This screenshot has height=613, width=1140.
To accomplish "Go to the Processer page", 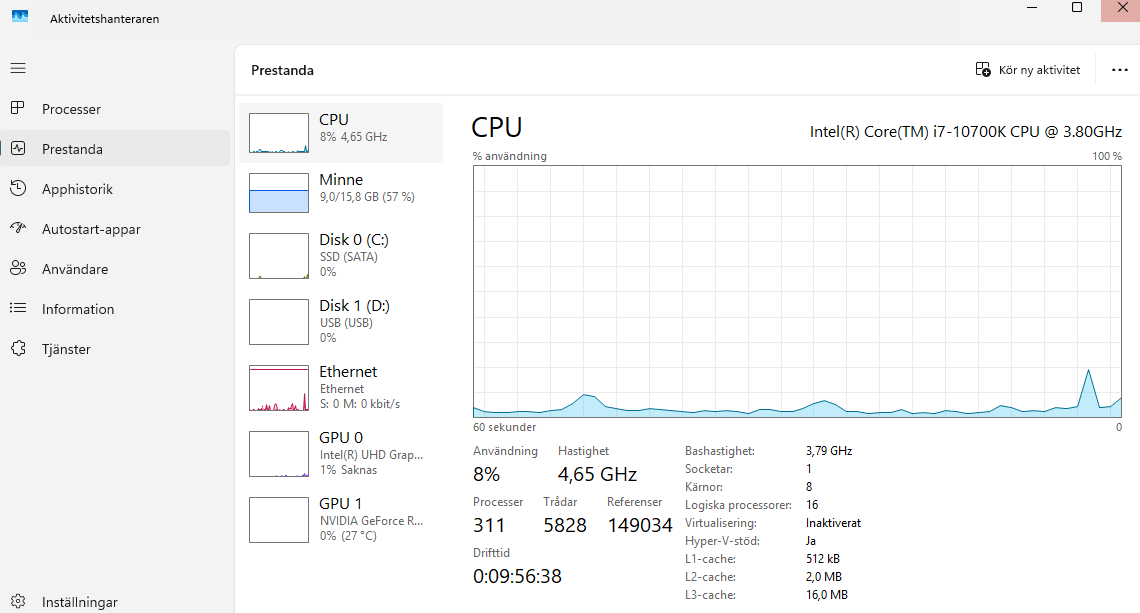I will tap(115, 109).
